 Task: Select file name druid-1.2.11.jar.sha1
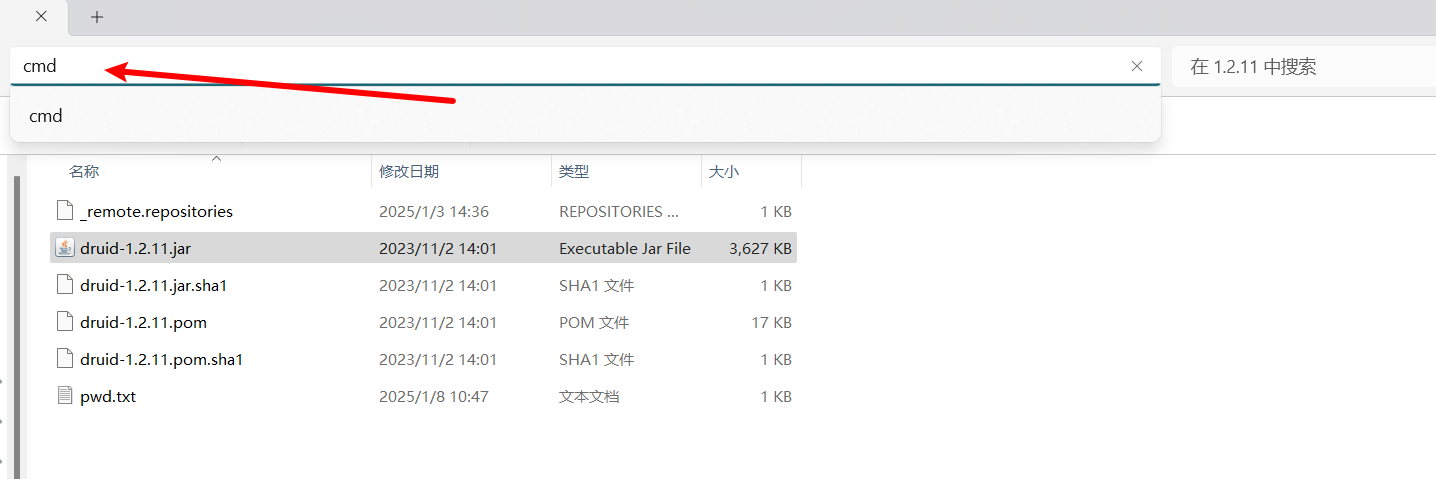pos(154,285)
